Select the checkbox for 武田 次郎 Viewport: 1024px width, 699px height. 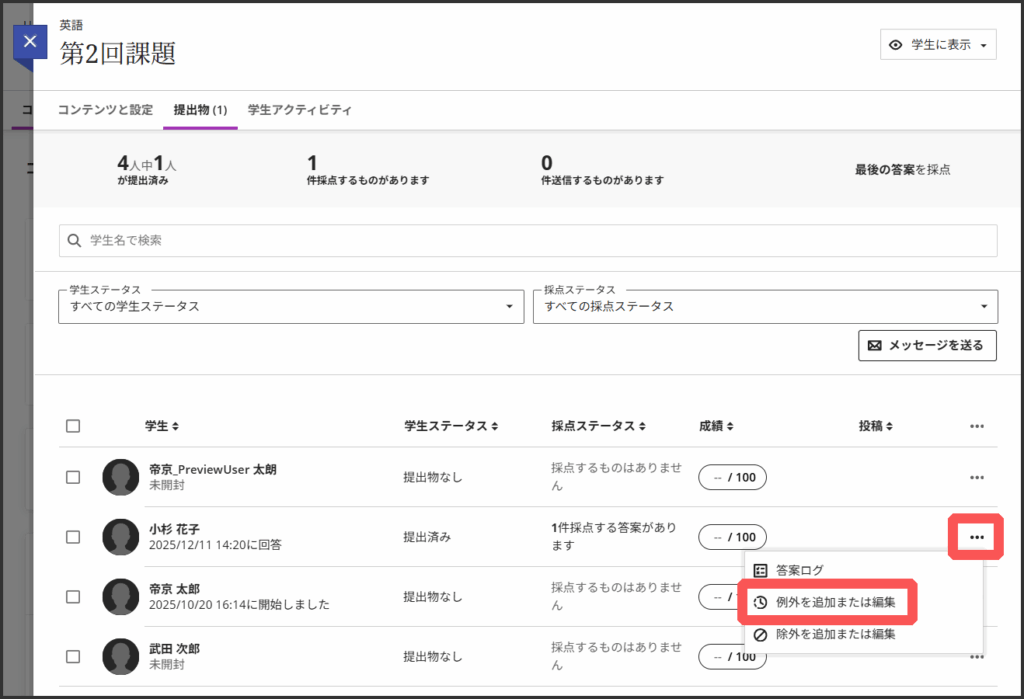pyautogui.click(x=73, y=657)
